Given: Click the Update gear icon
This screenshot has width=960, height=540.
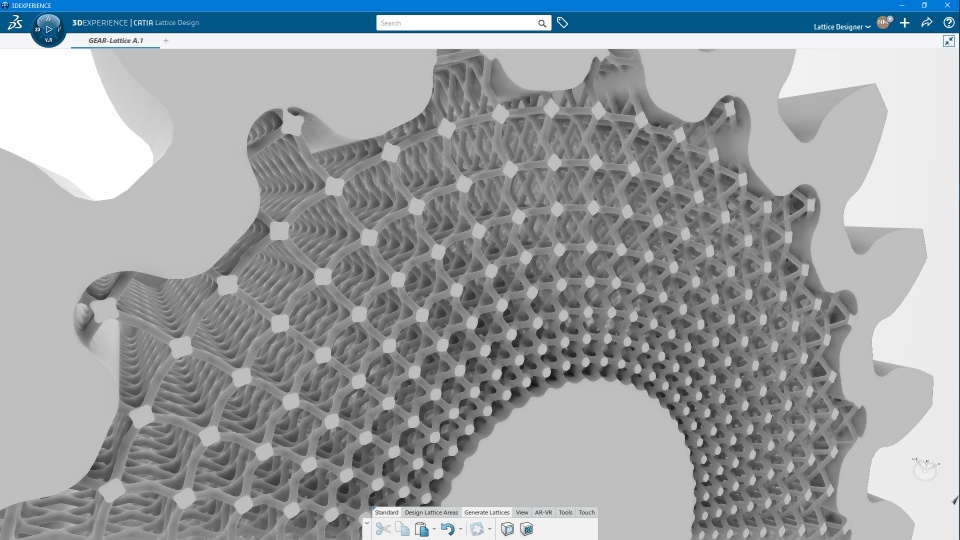Looking at the screenshot, I should click(x=477, y=529).
